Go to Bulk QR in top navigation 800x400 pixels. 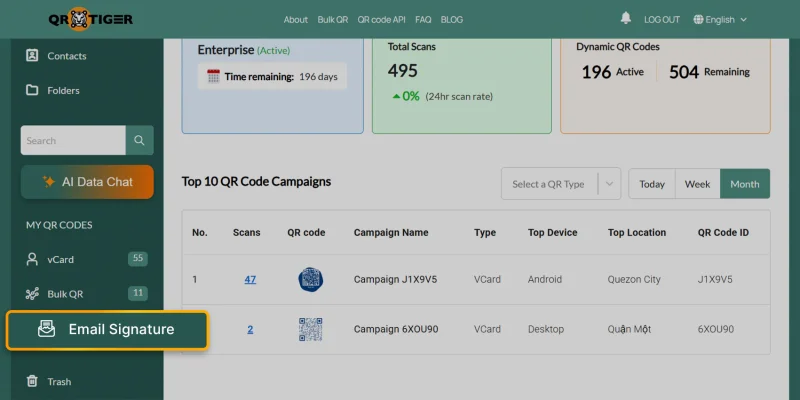point(333,19)
